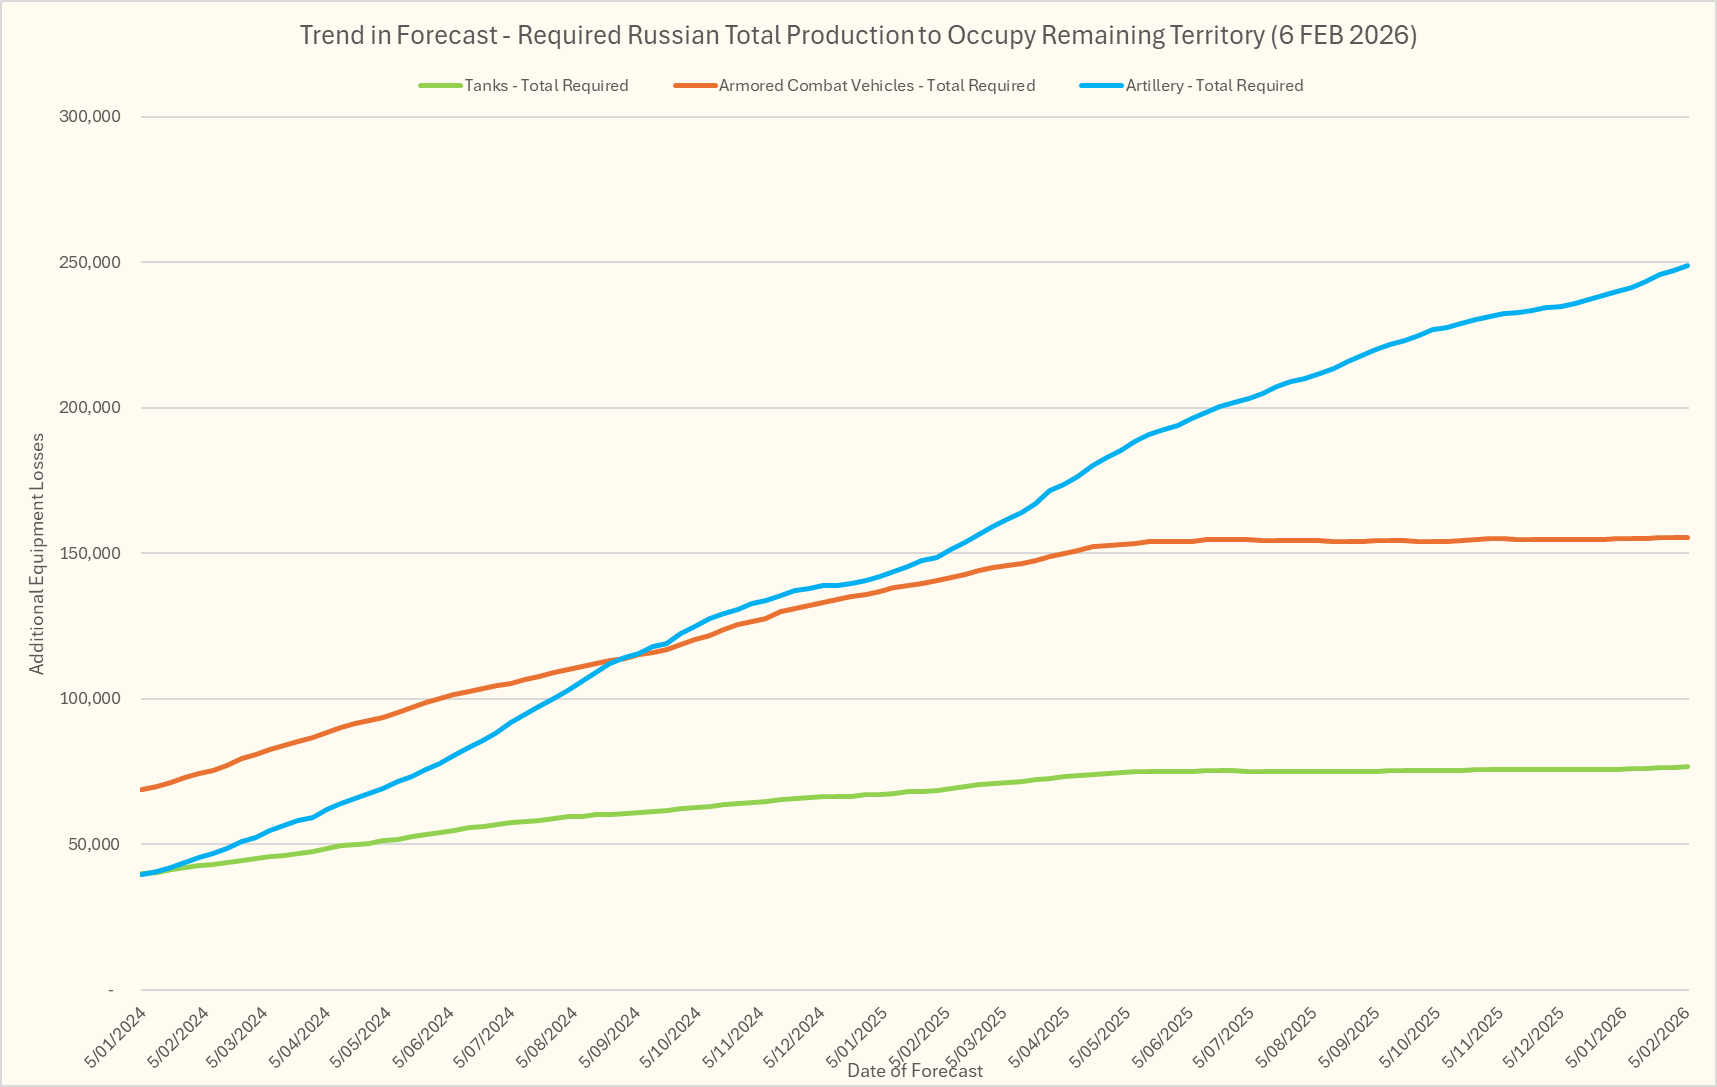Screen dimensions: 1717x1087
Task: Click the 150,000 y-axis label
Action: pyautogui.click(x=90, y=554)
